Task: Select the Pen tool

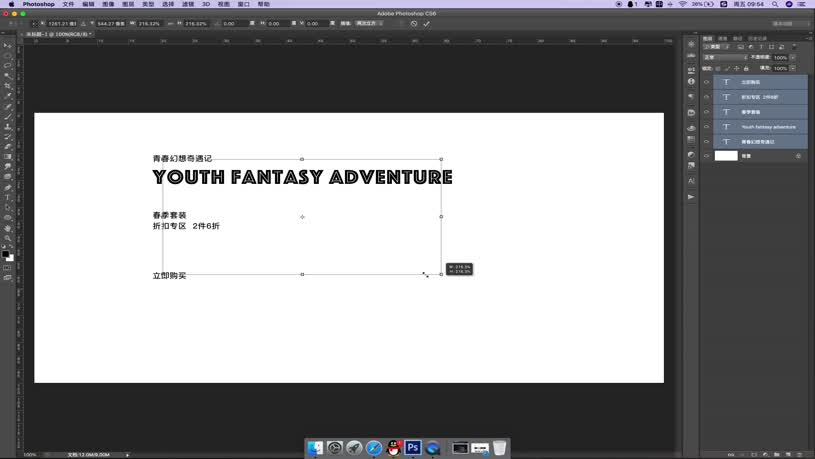Action: point(7,187)
